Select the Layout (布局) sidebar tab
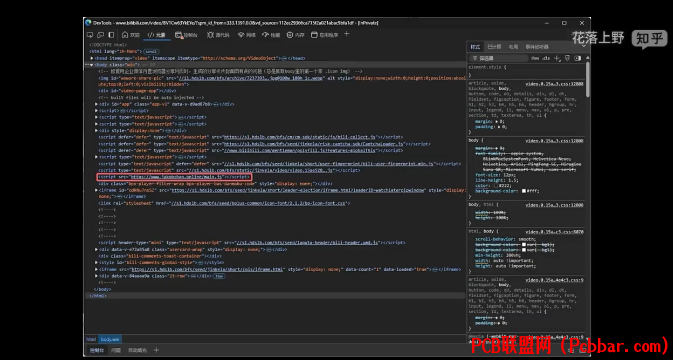The image size is (673, 360). pos(513,47)
